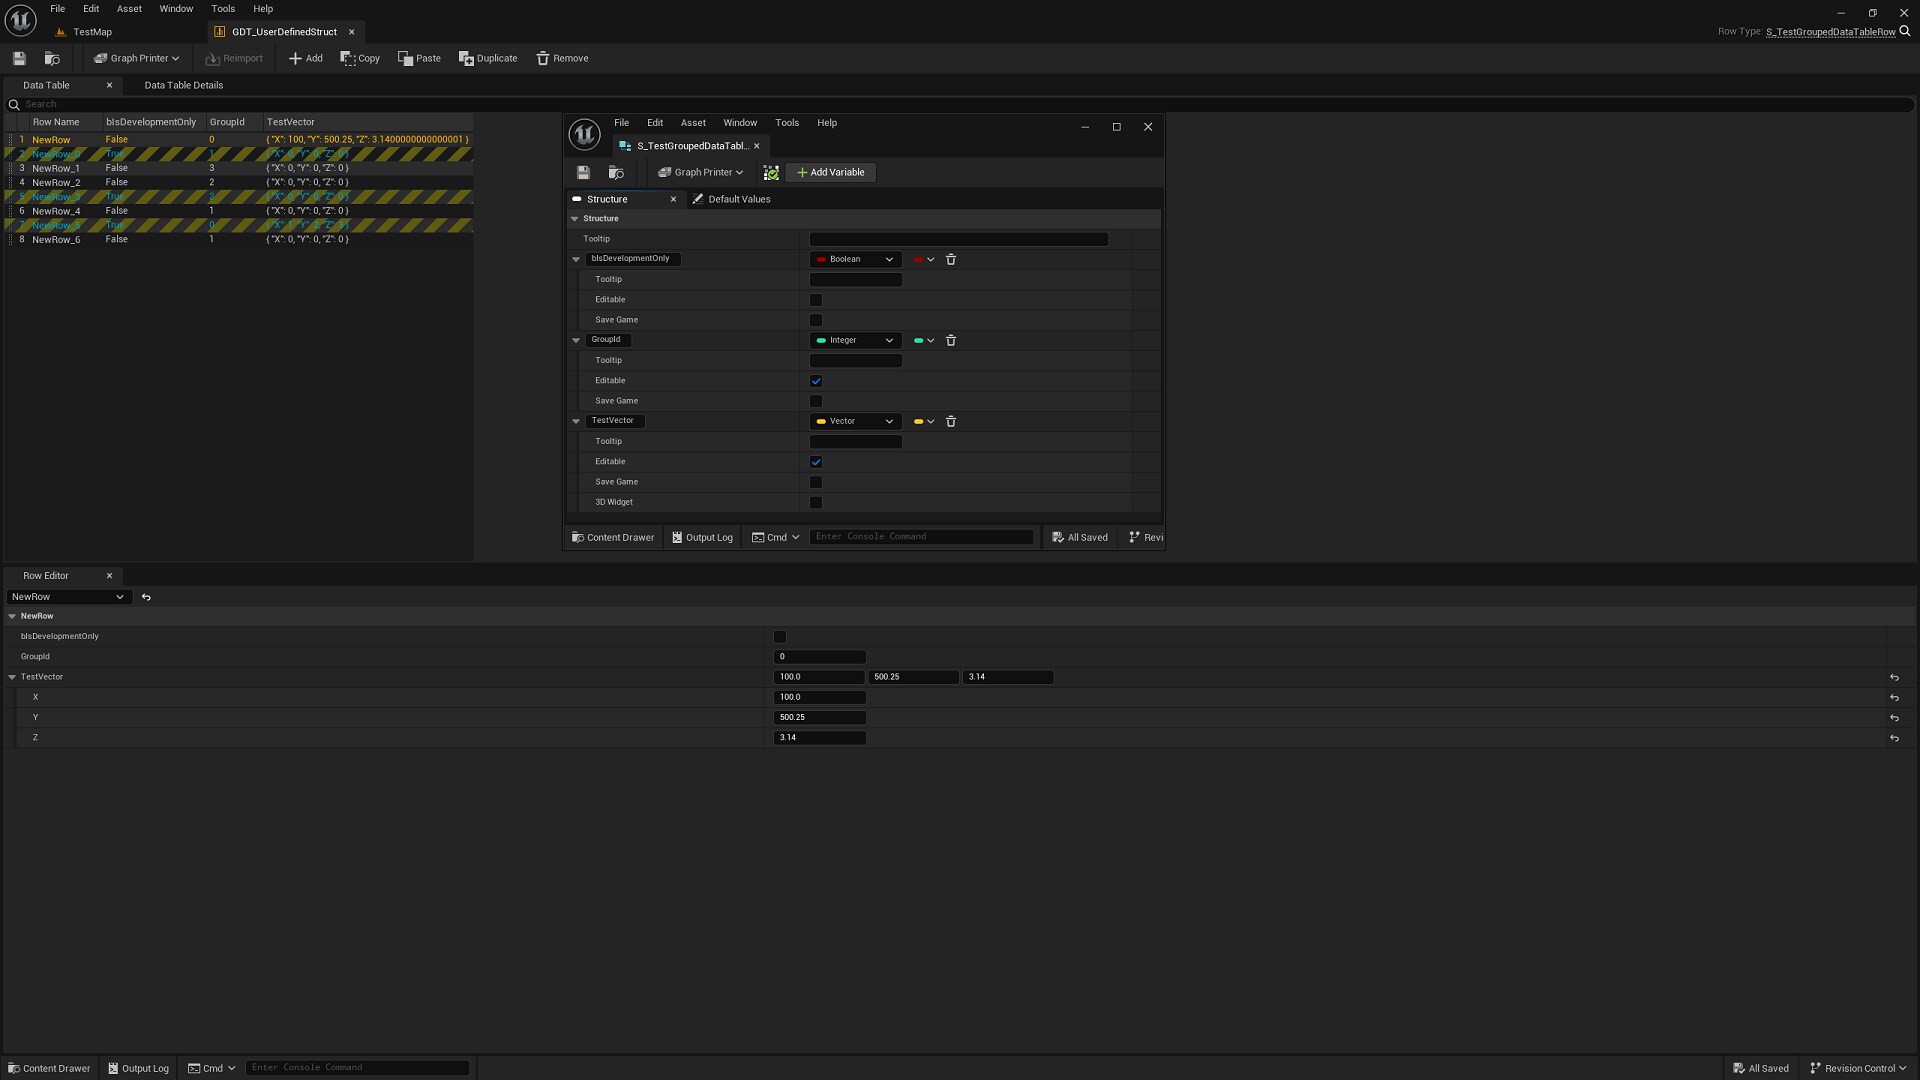This screenshot has height=1080, width=1920.
Task: Delete the bIsDevelopmentOnly variable
Action: pyautogui.click(x=951, y=259)
